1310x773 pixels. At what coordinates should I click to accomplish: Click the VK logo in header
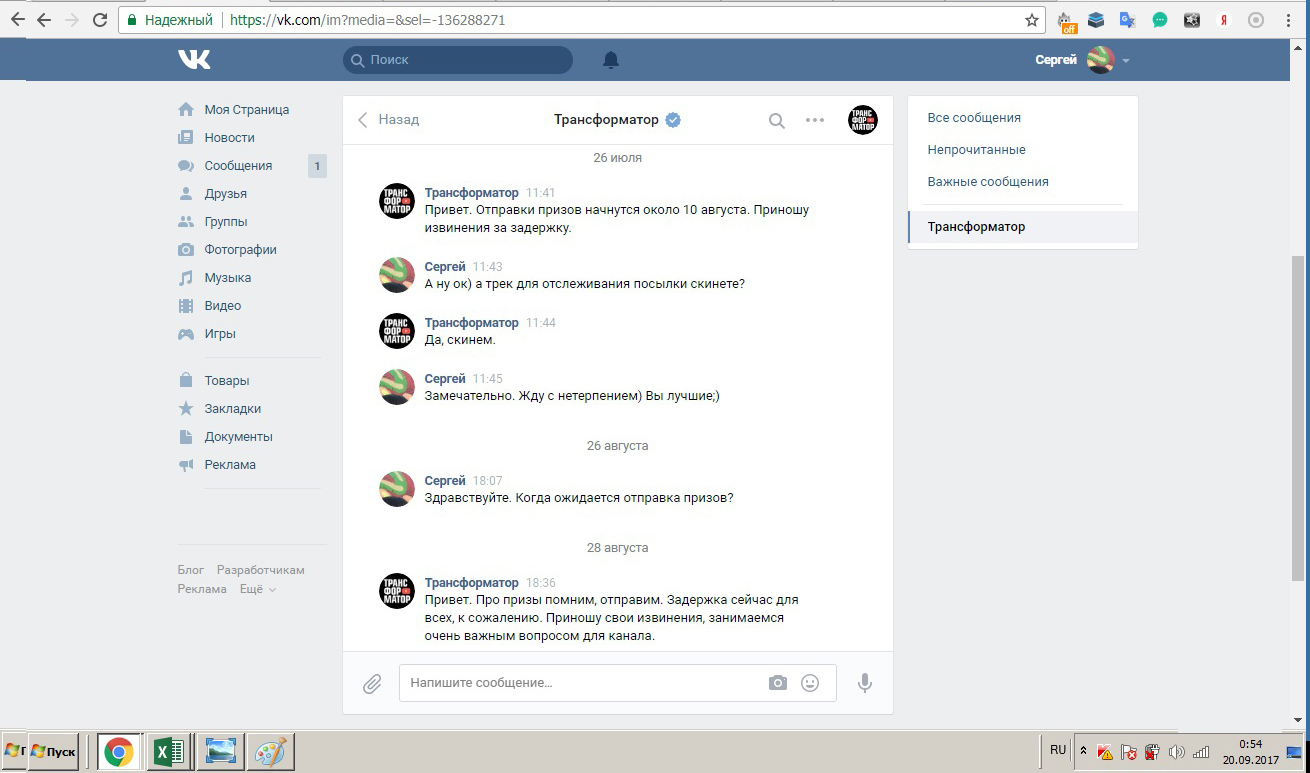194,60
